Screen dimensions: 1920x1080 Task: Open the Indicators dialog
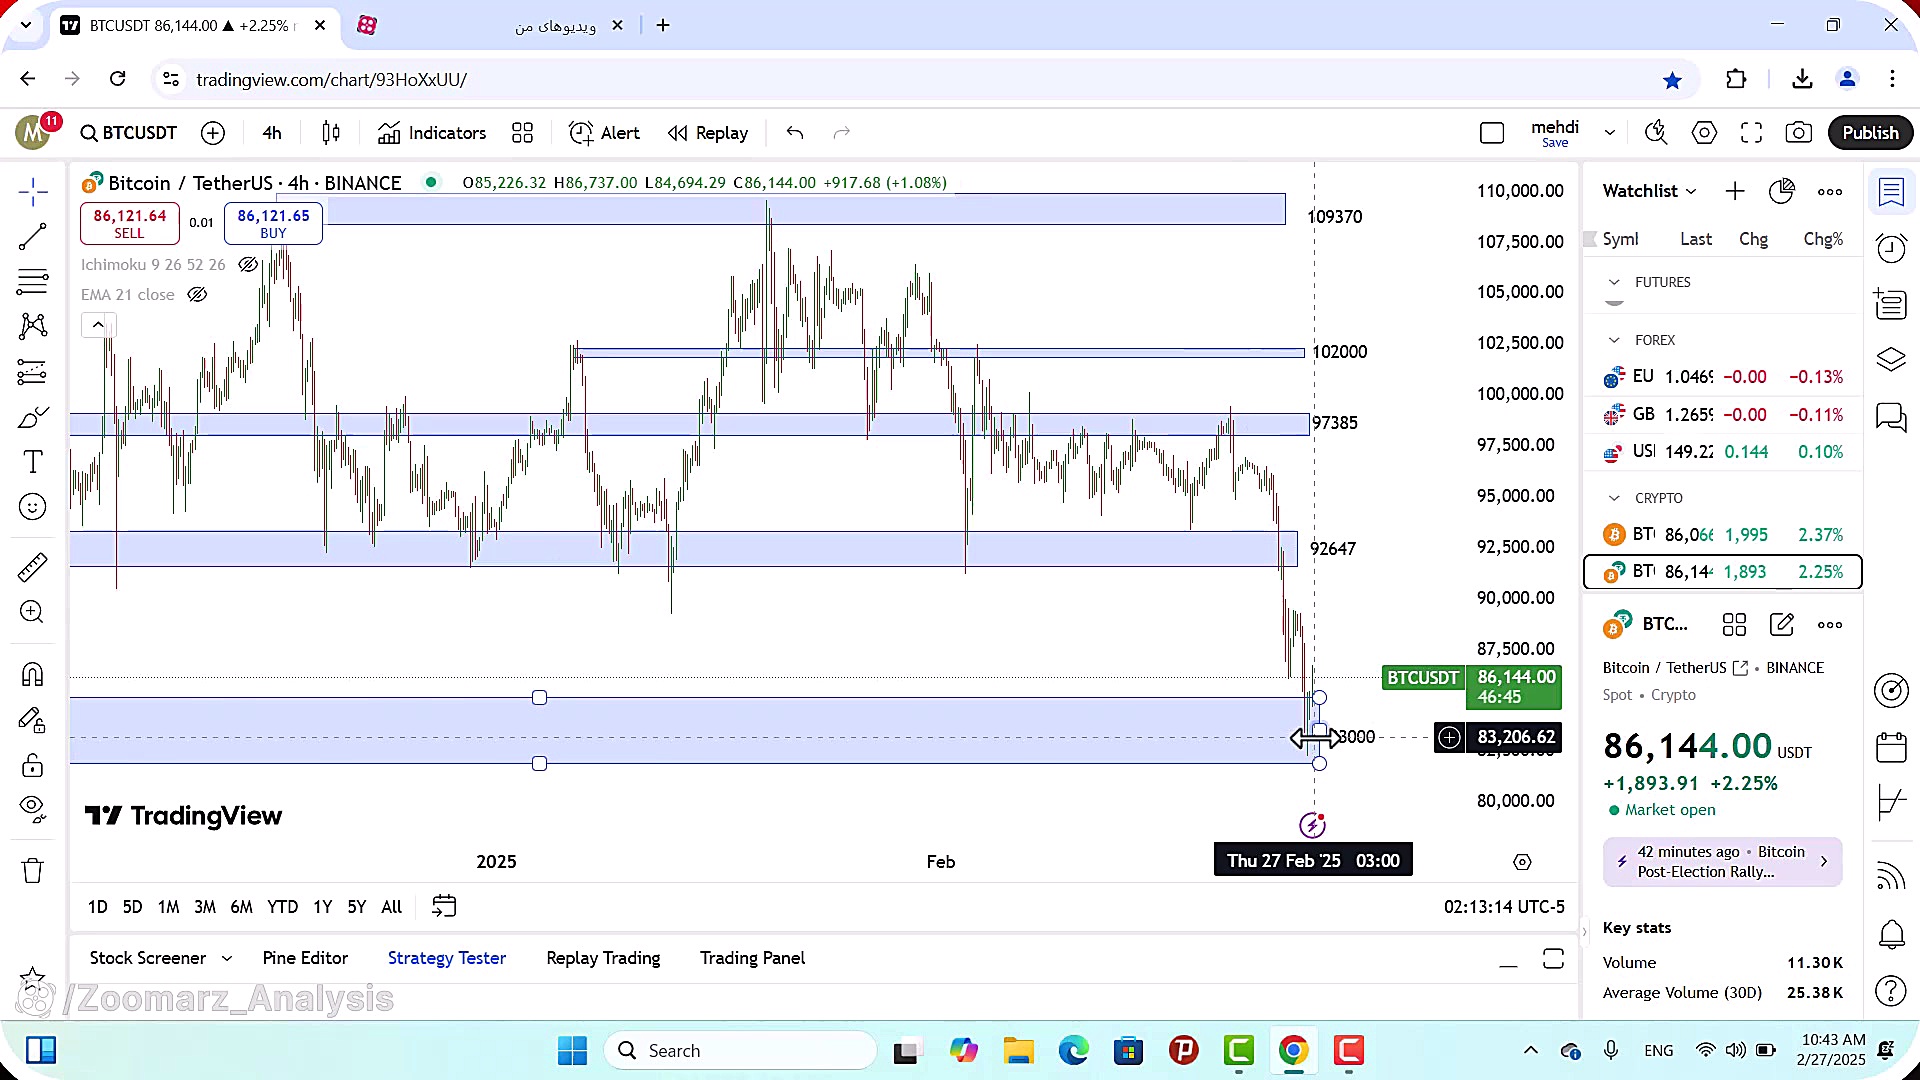(432, 133)
